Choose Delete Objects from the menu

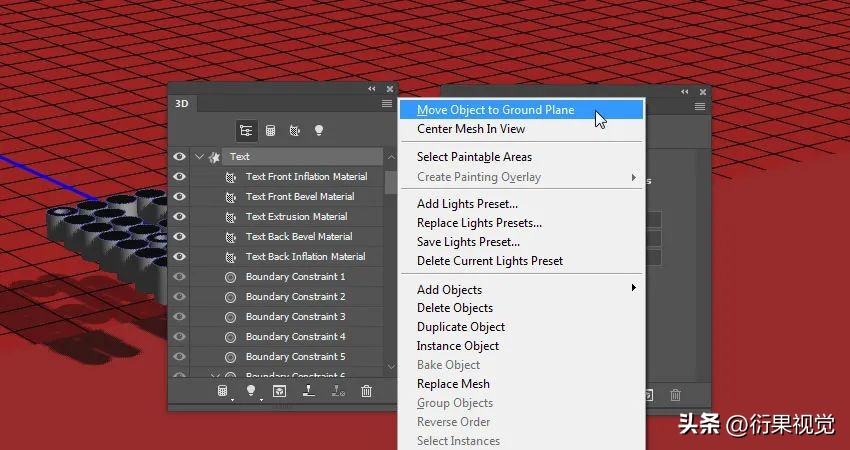(521, 308)
